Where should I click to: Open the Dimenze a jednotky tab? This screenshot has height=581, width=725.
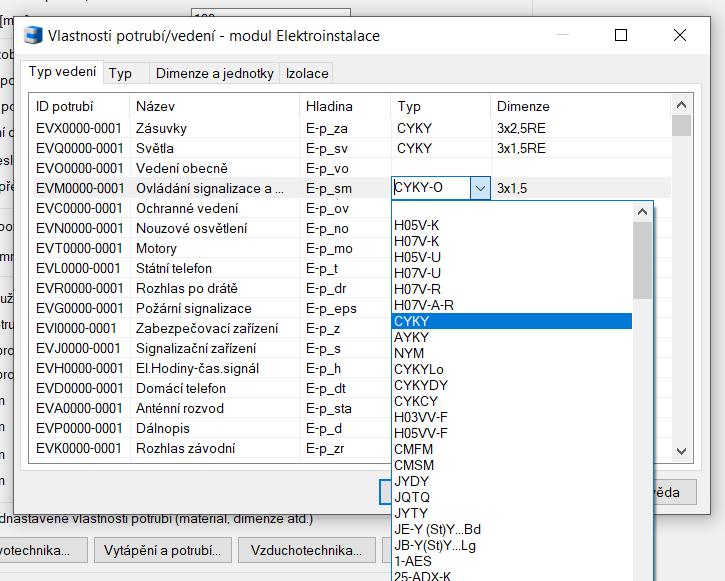[214, 73]
